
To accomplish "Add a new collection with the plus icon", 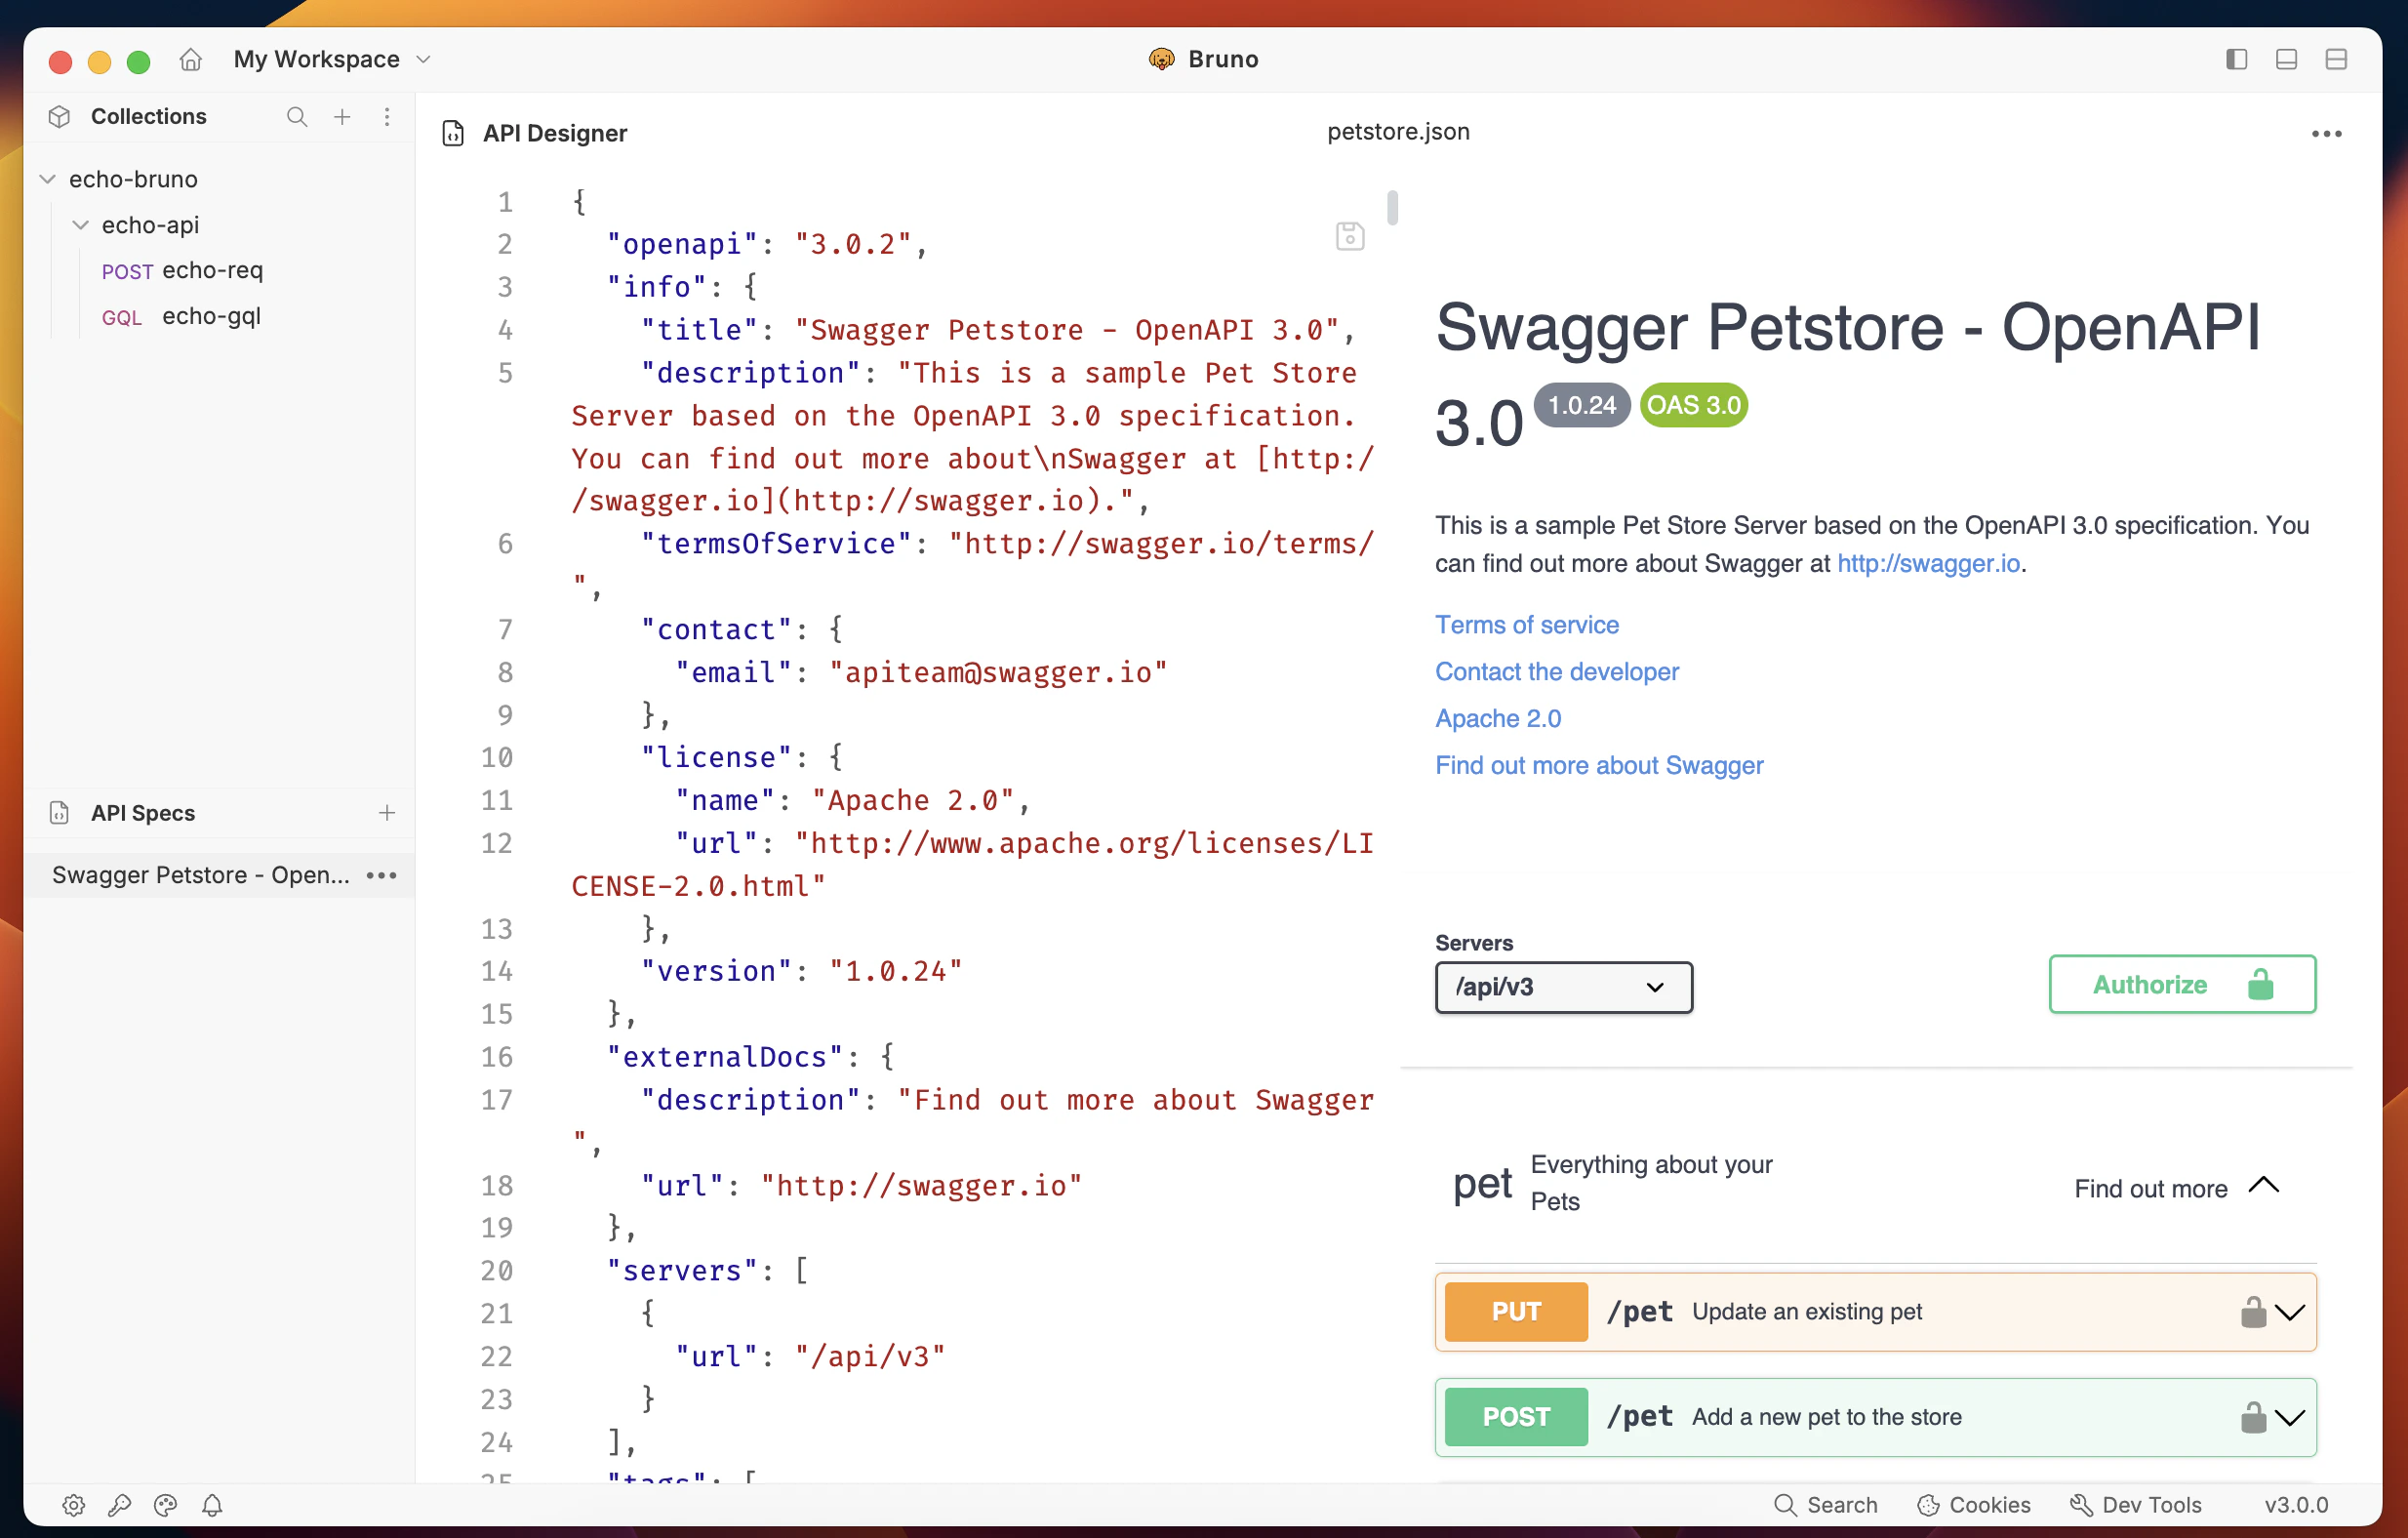I will pyautogui.click(x=342, y=117).
